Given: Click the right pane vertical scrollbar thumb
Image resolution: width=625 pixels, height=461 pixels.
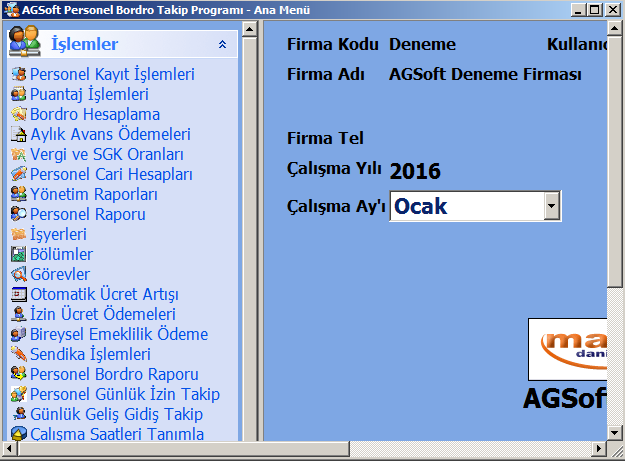Looking at the screenshot, I should (614, 161).
